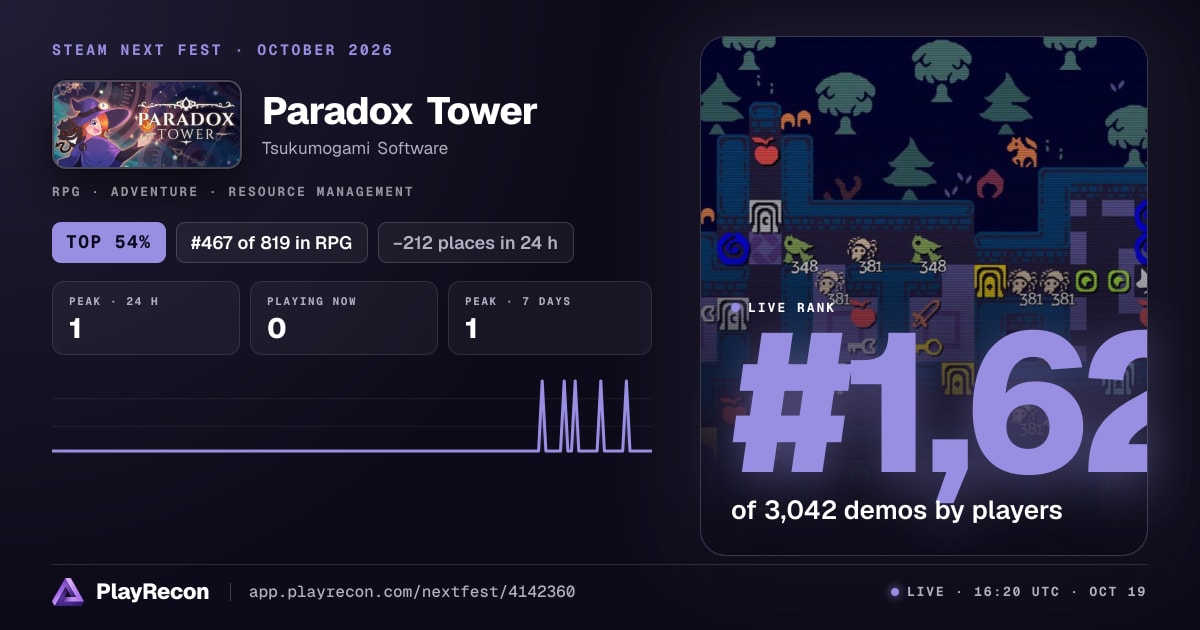
Task: Click the live status dot in footer
Action: 895,592
